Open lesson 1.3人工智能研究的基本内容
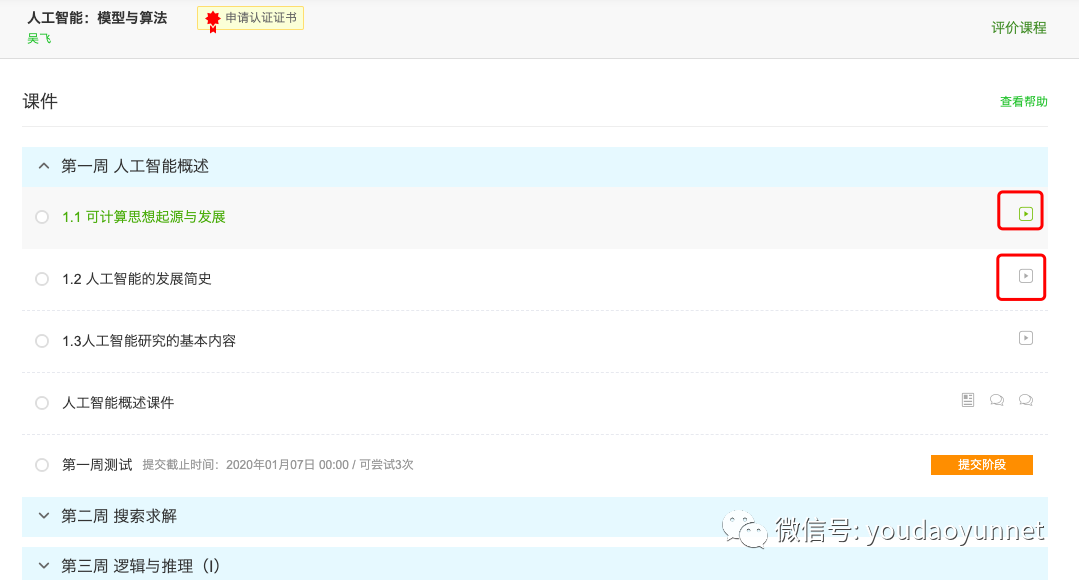 coord(149,341)
